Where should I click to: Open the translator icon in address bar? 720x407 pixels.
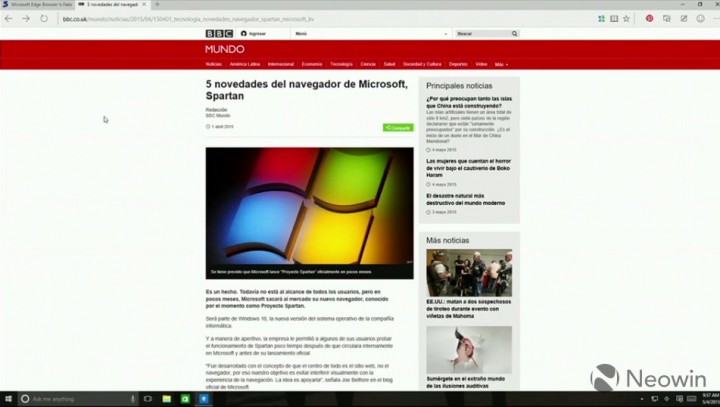click(x=601, y=19)
